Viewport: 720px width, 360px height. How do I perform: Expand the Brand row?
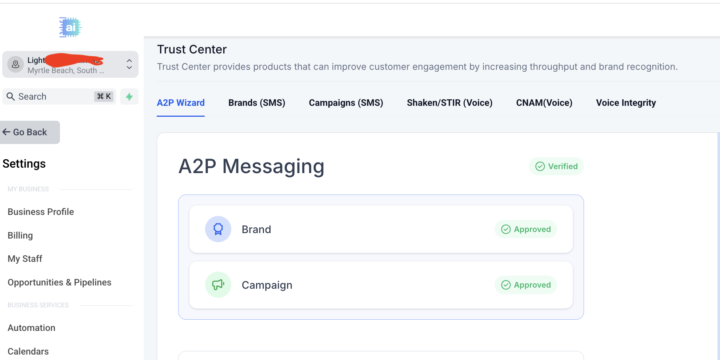pyautogui.click(x=381, y=229)
